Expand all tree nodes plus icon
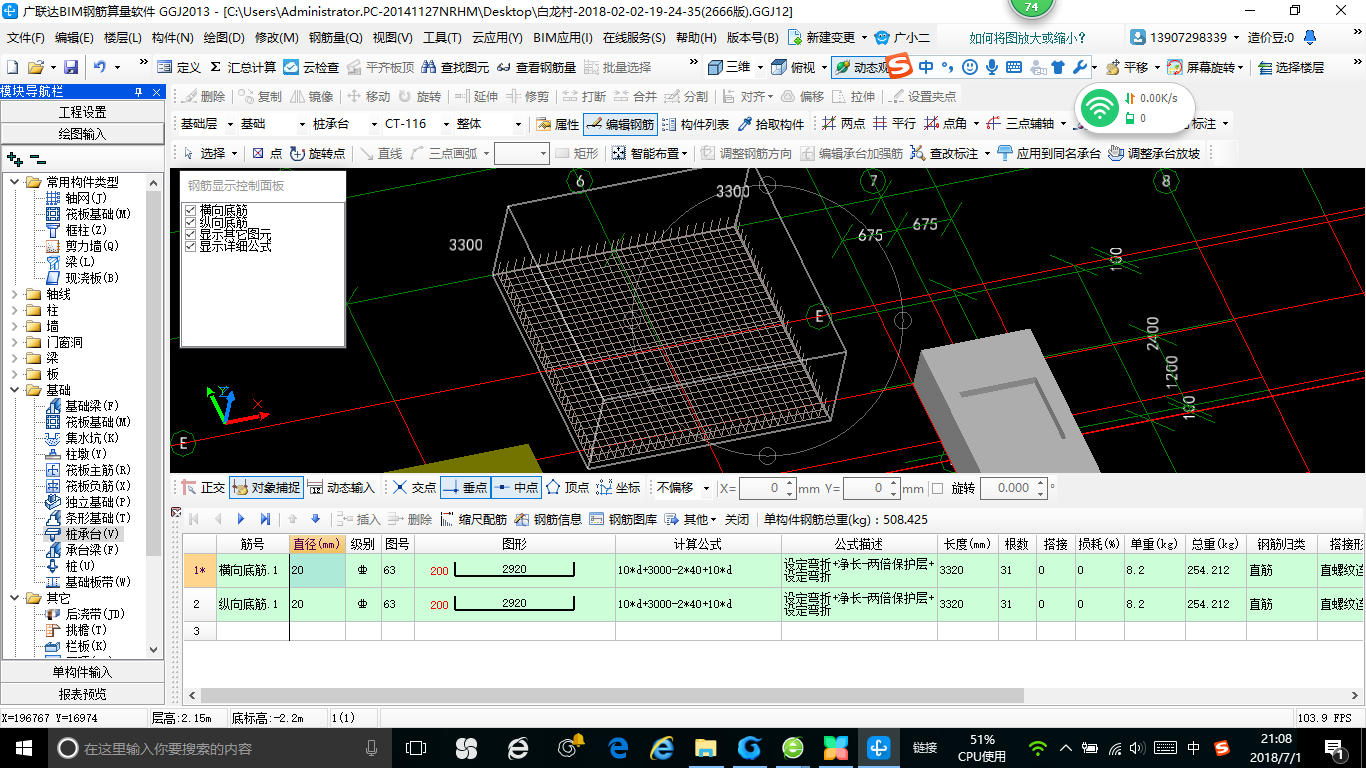 click(14, 159)
